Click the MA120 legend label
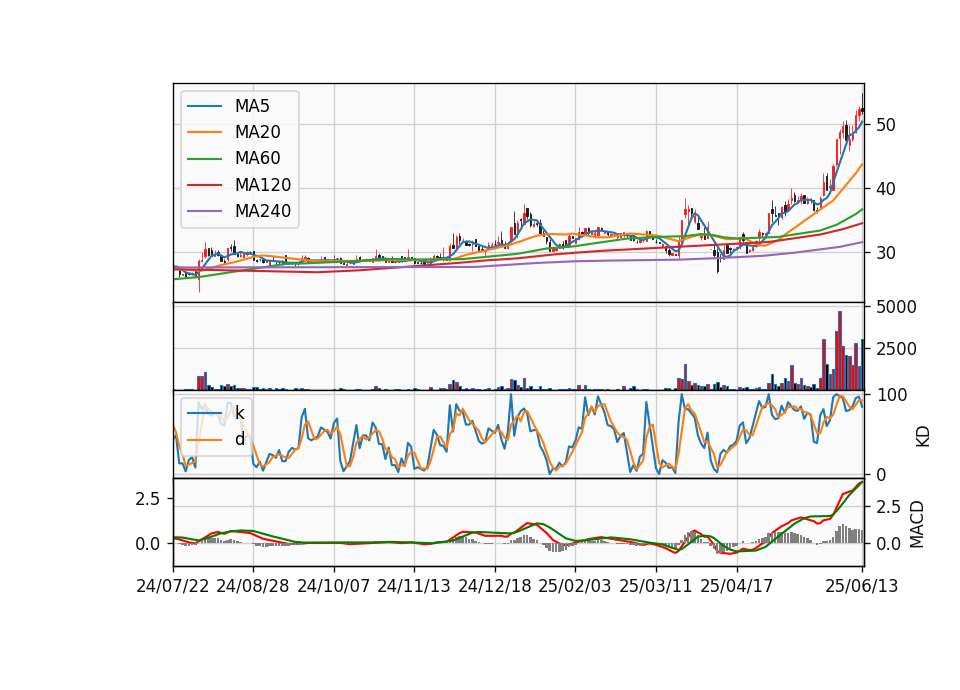Viewport: 960px width, 690px height. (x=263, y=185)
